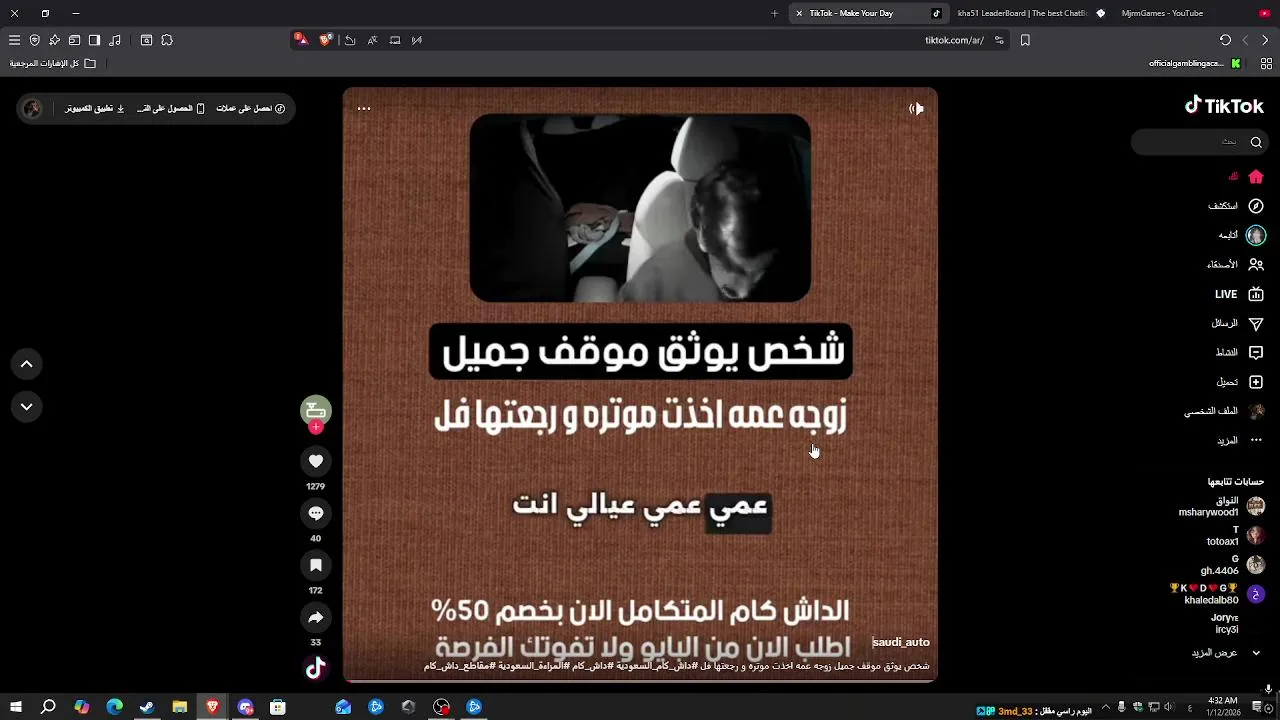
Task: Open site settings icon beside the URL
Action: [x=999, y=40]
